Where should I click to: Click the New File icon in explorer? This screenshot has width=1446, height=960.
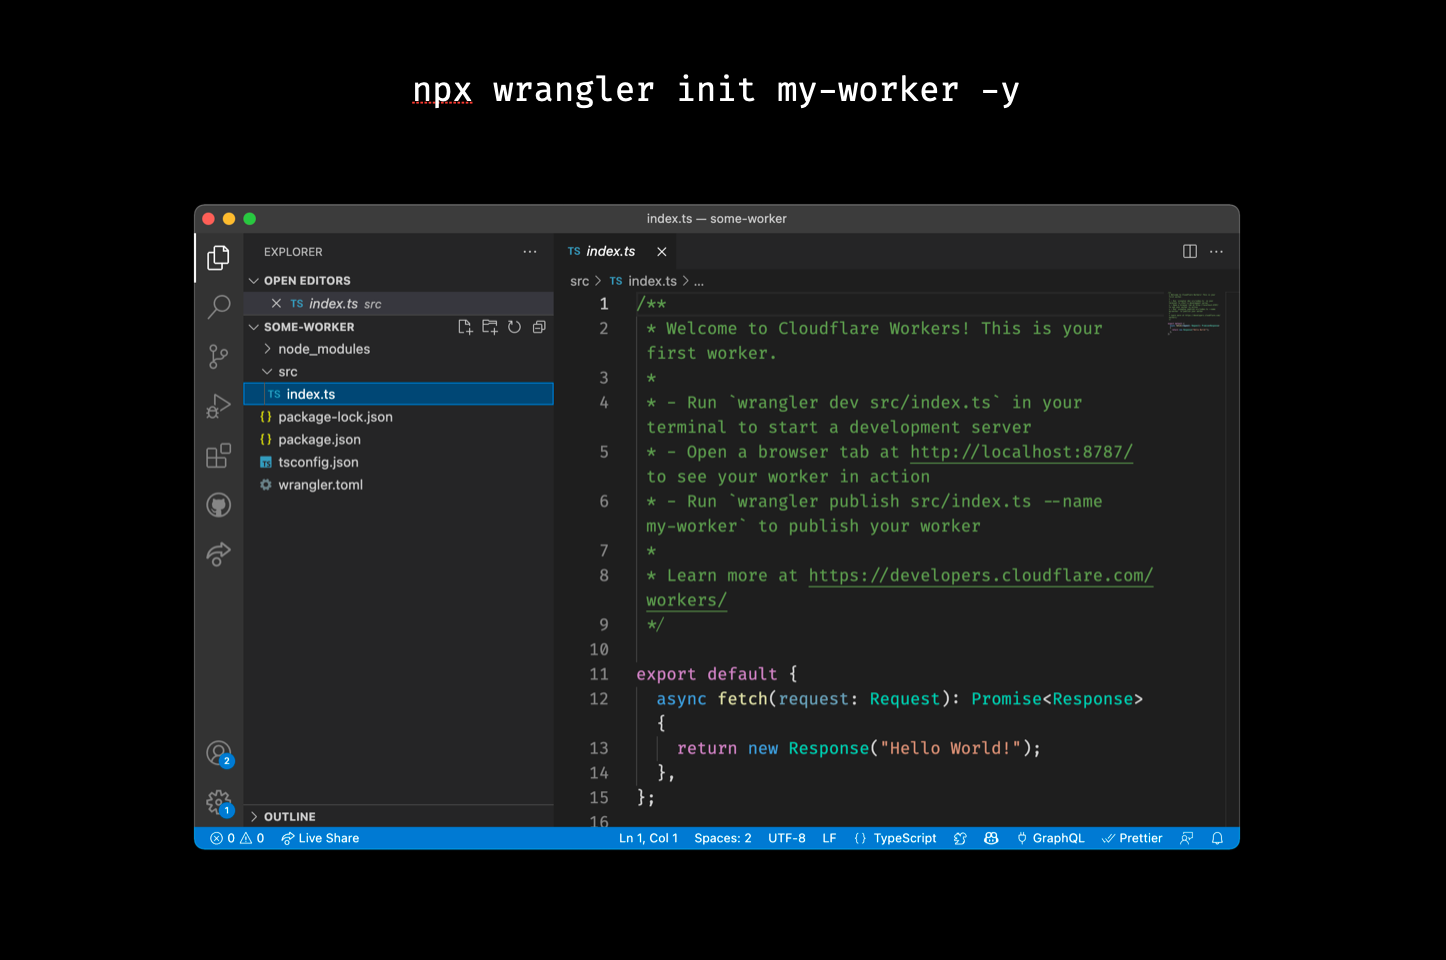tap(465, 327)
